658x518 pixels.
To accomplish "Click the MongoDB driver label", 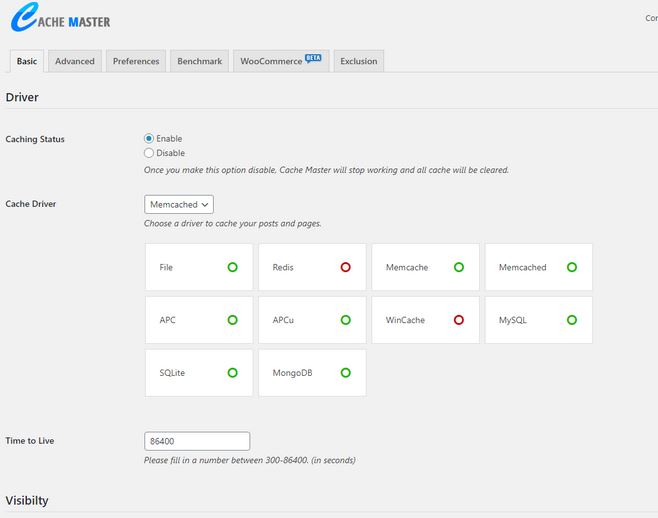I will click(x=292, y=373).
